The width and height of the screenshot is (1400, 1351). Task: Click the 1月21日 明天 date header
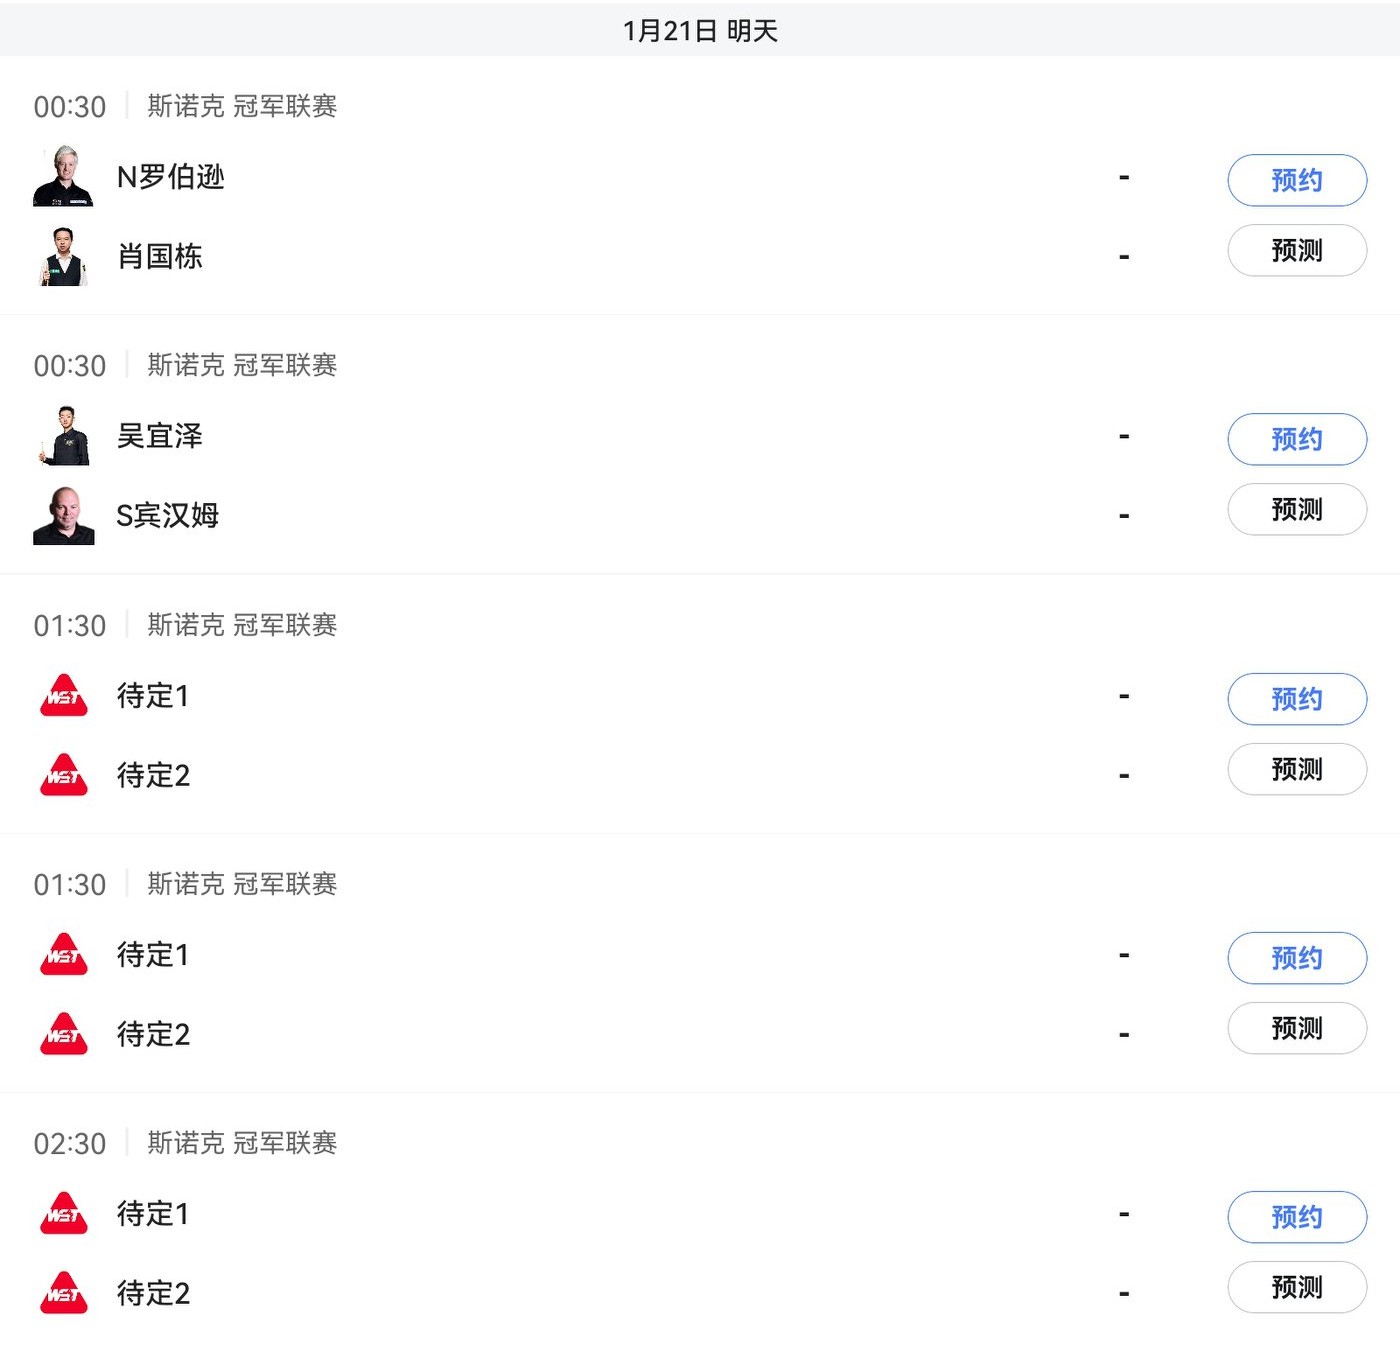(700, 31)
